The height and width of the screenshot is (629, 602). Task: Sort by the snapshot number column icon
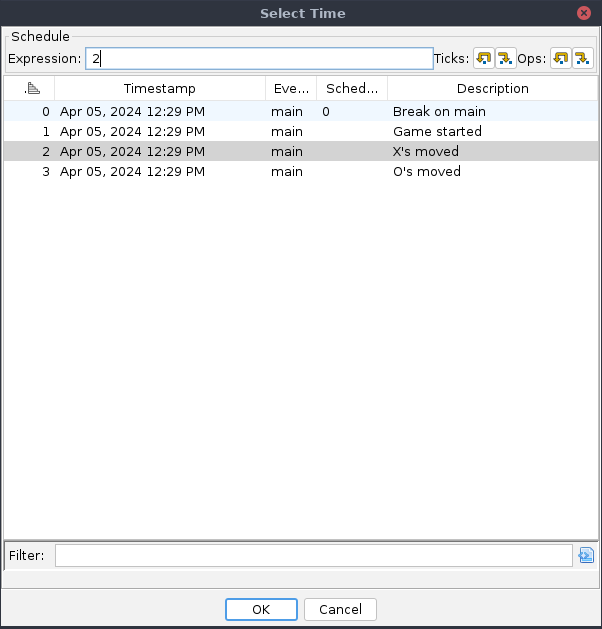click(x=30, y=89)
